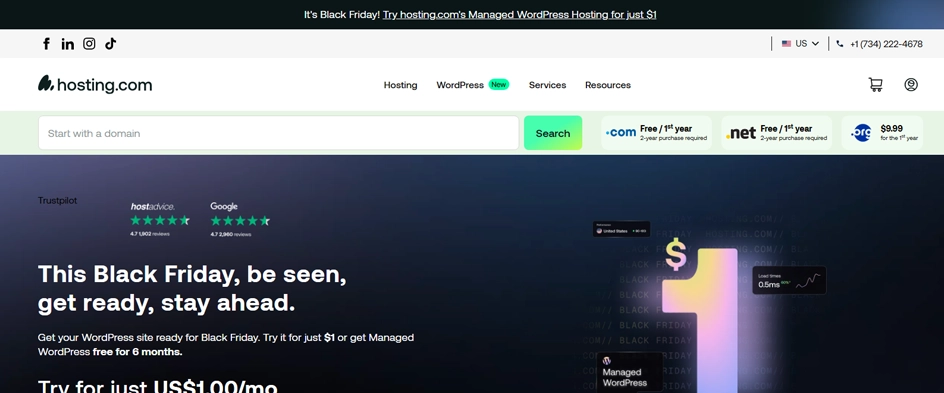Click the US flag icon
The width and height of the screenshot is (944, 393).
(786, 43)
